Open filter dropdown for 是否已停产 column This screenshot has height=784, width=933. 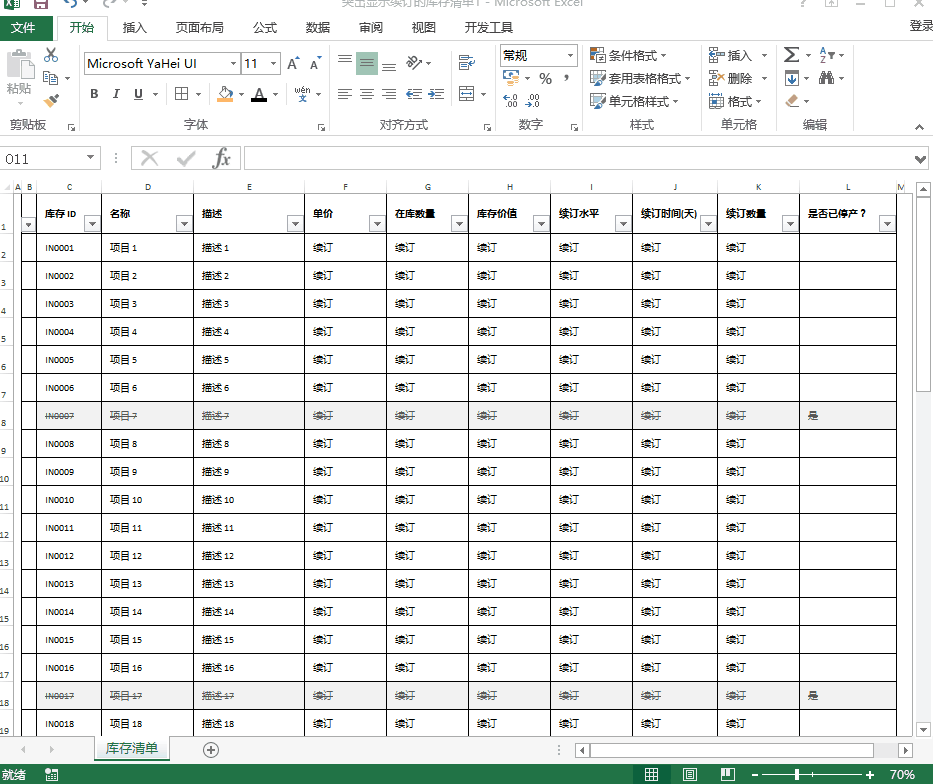pos(887,224)
